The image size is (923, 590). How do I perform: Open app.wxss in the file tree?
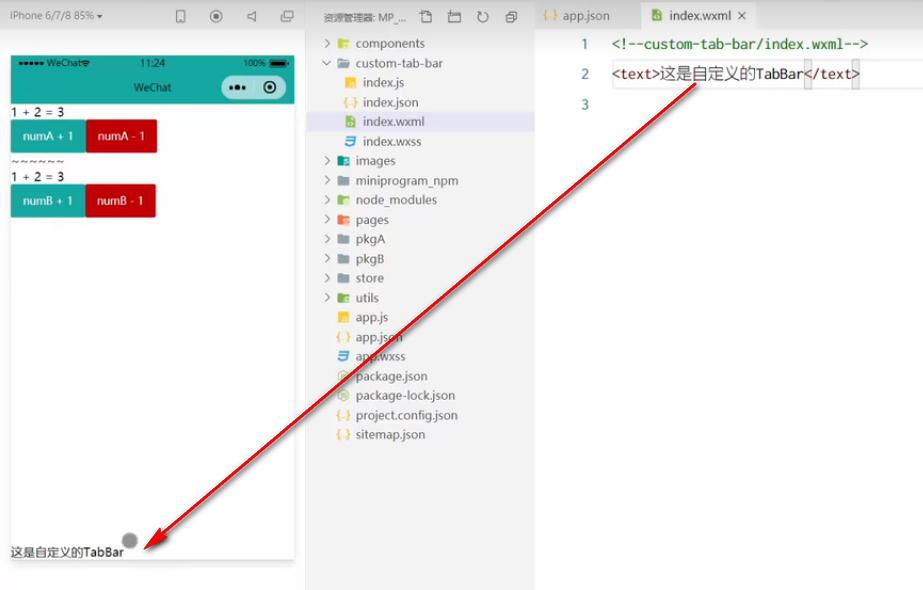click(380, 356)
